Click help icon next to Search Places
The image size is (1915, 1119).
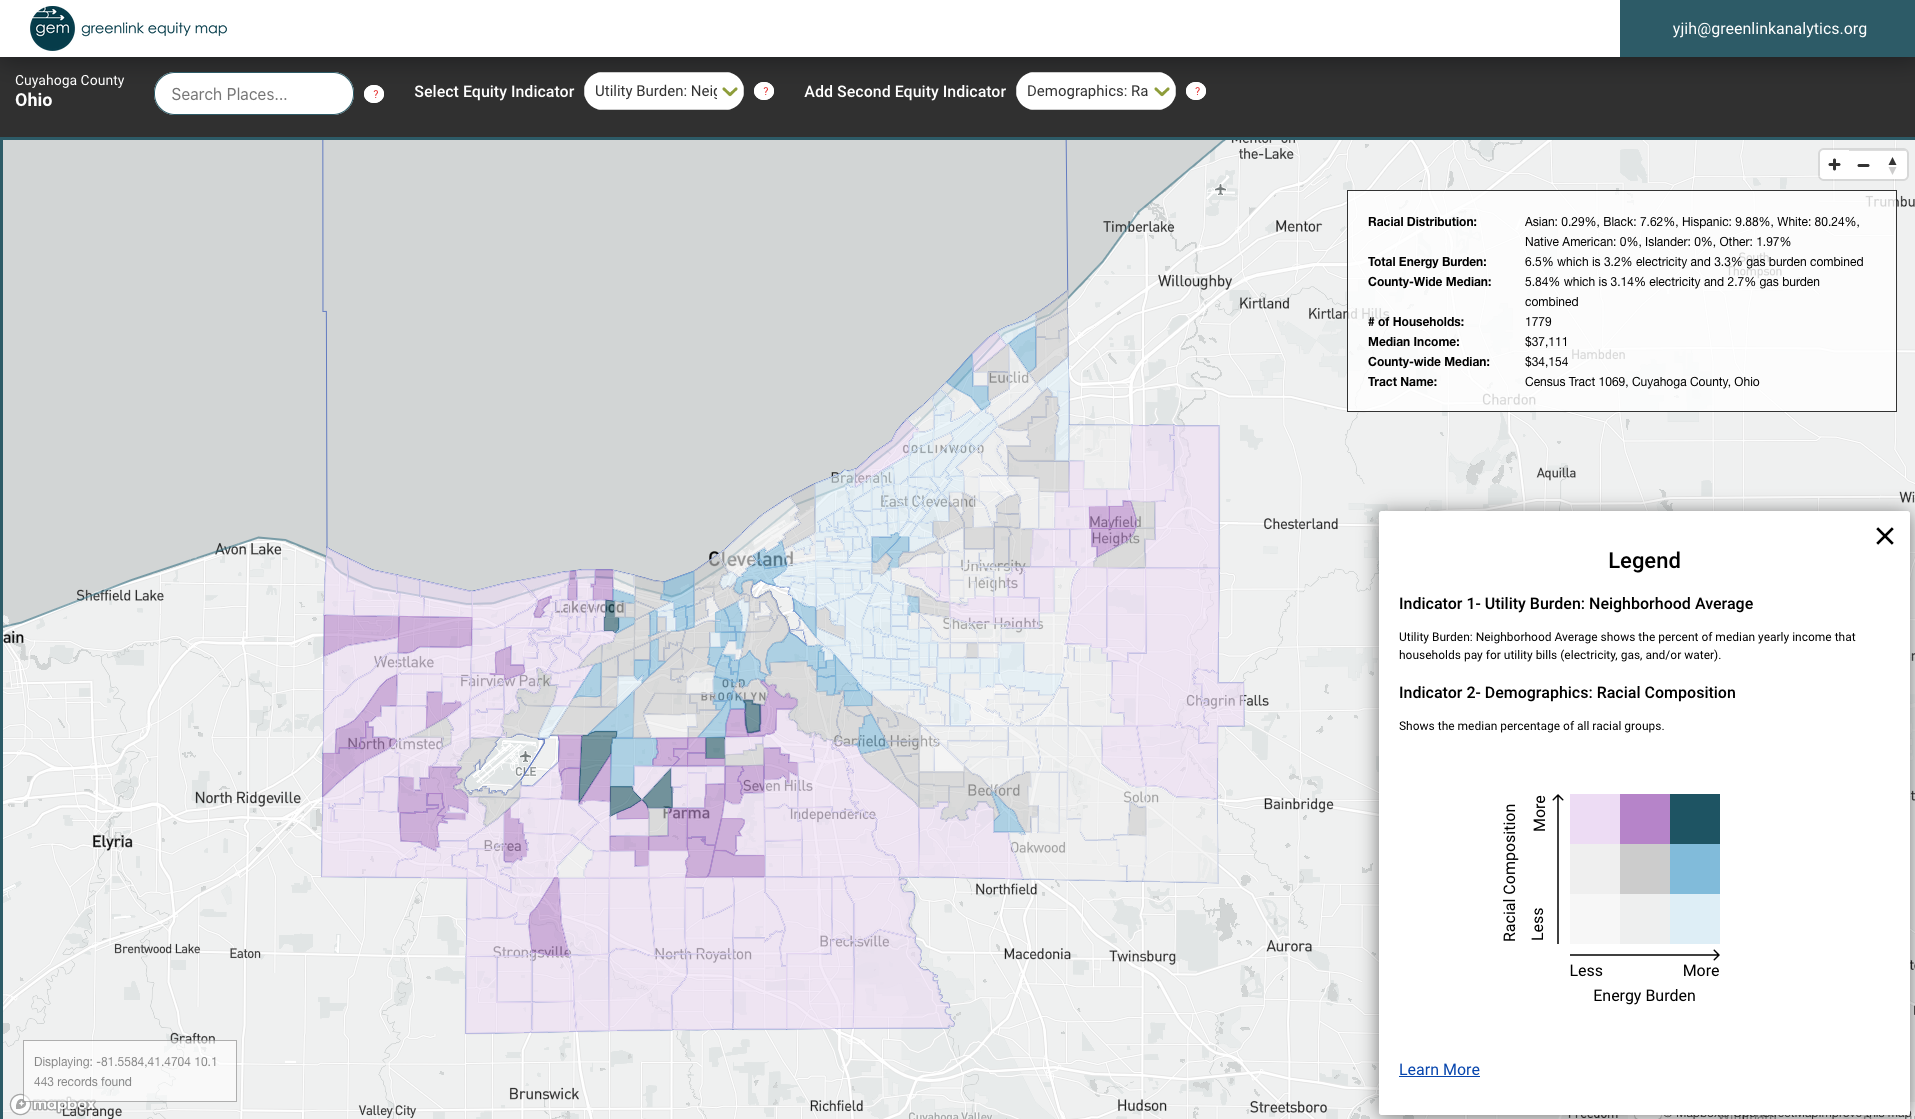tap(374, 93)
